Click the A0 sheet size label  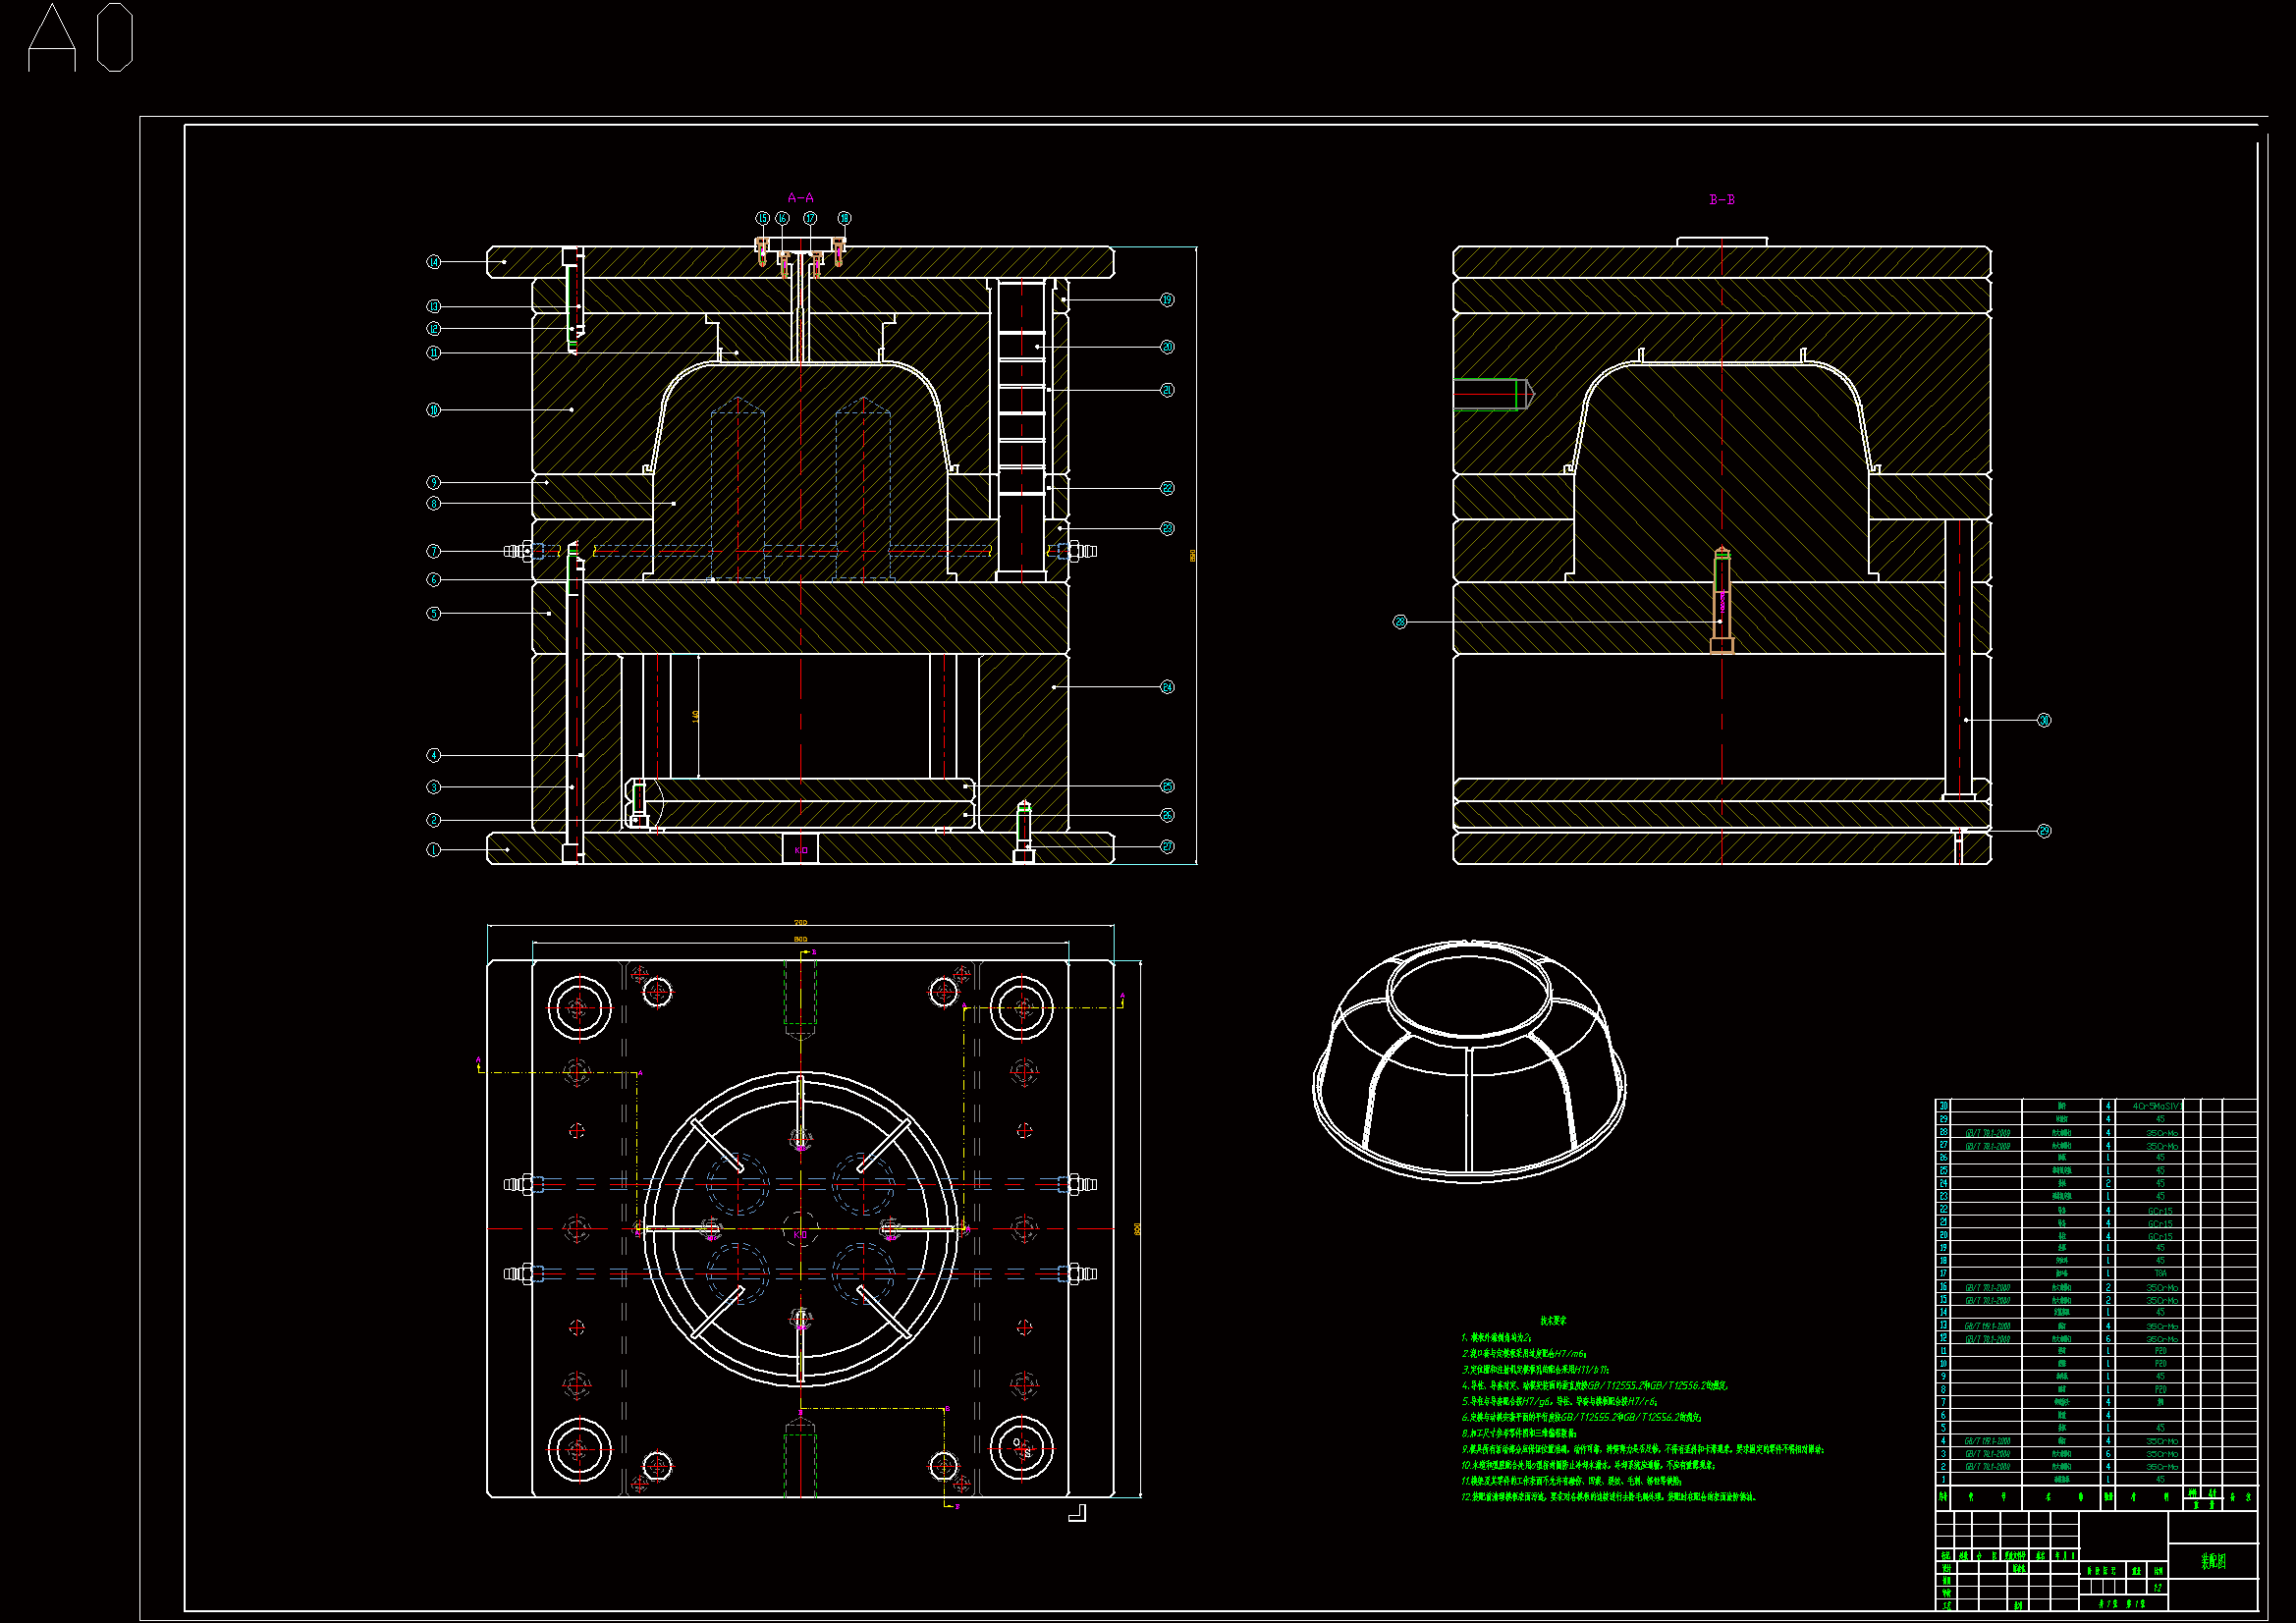(x=80, y=38)
